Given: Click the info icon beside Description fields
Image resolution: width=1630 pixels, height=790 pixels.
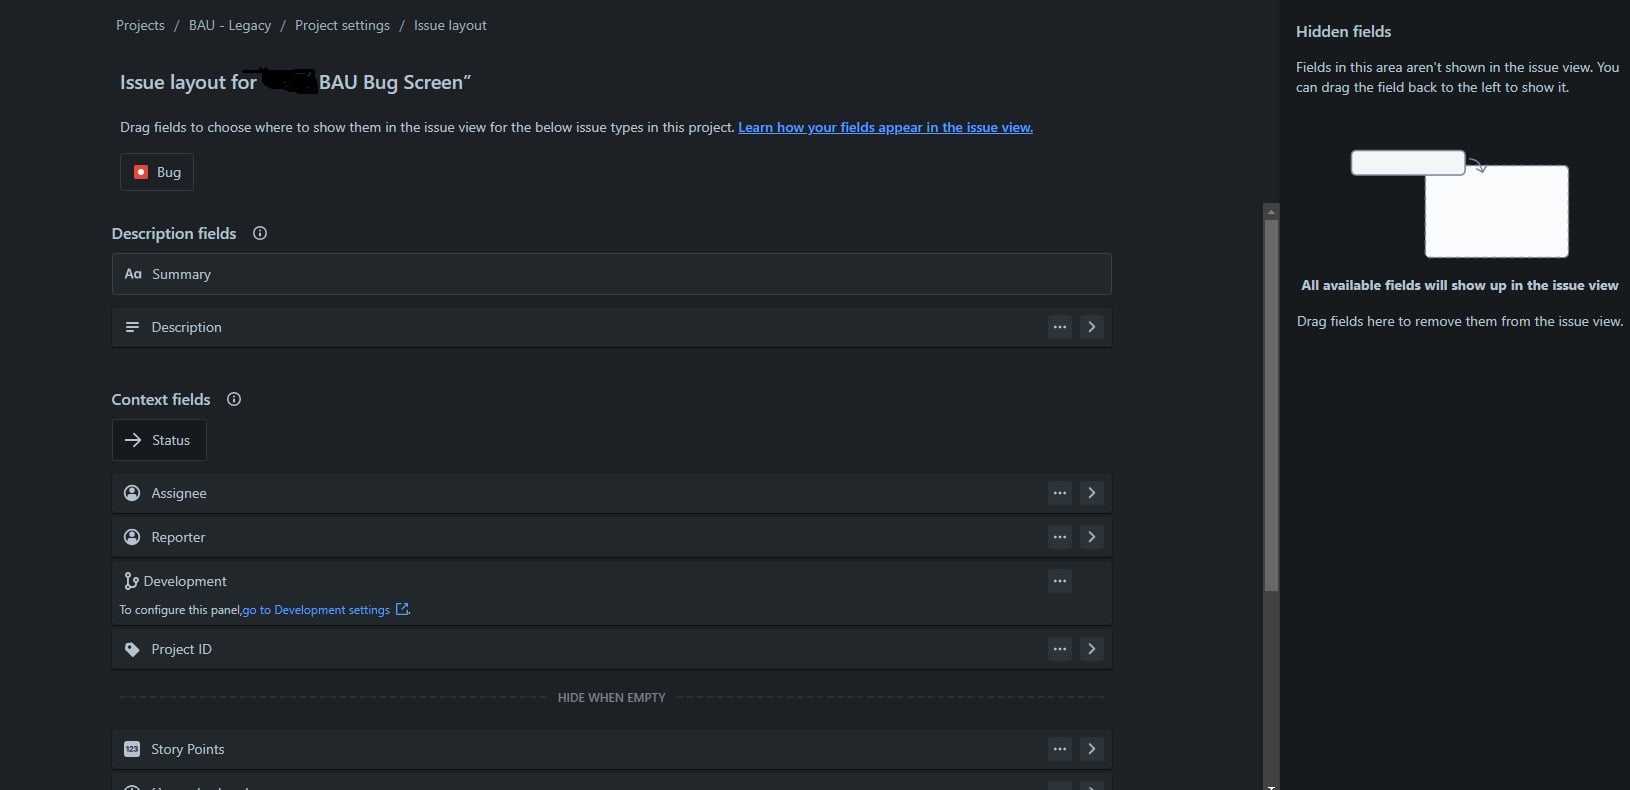Looking at the screenshot, I should pyautogui.click(x=260, y=233).
